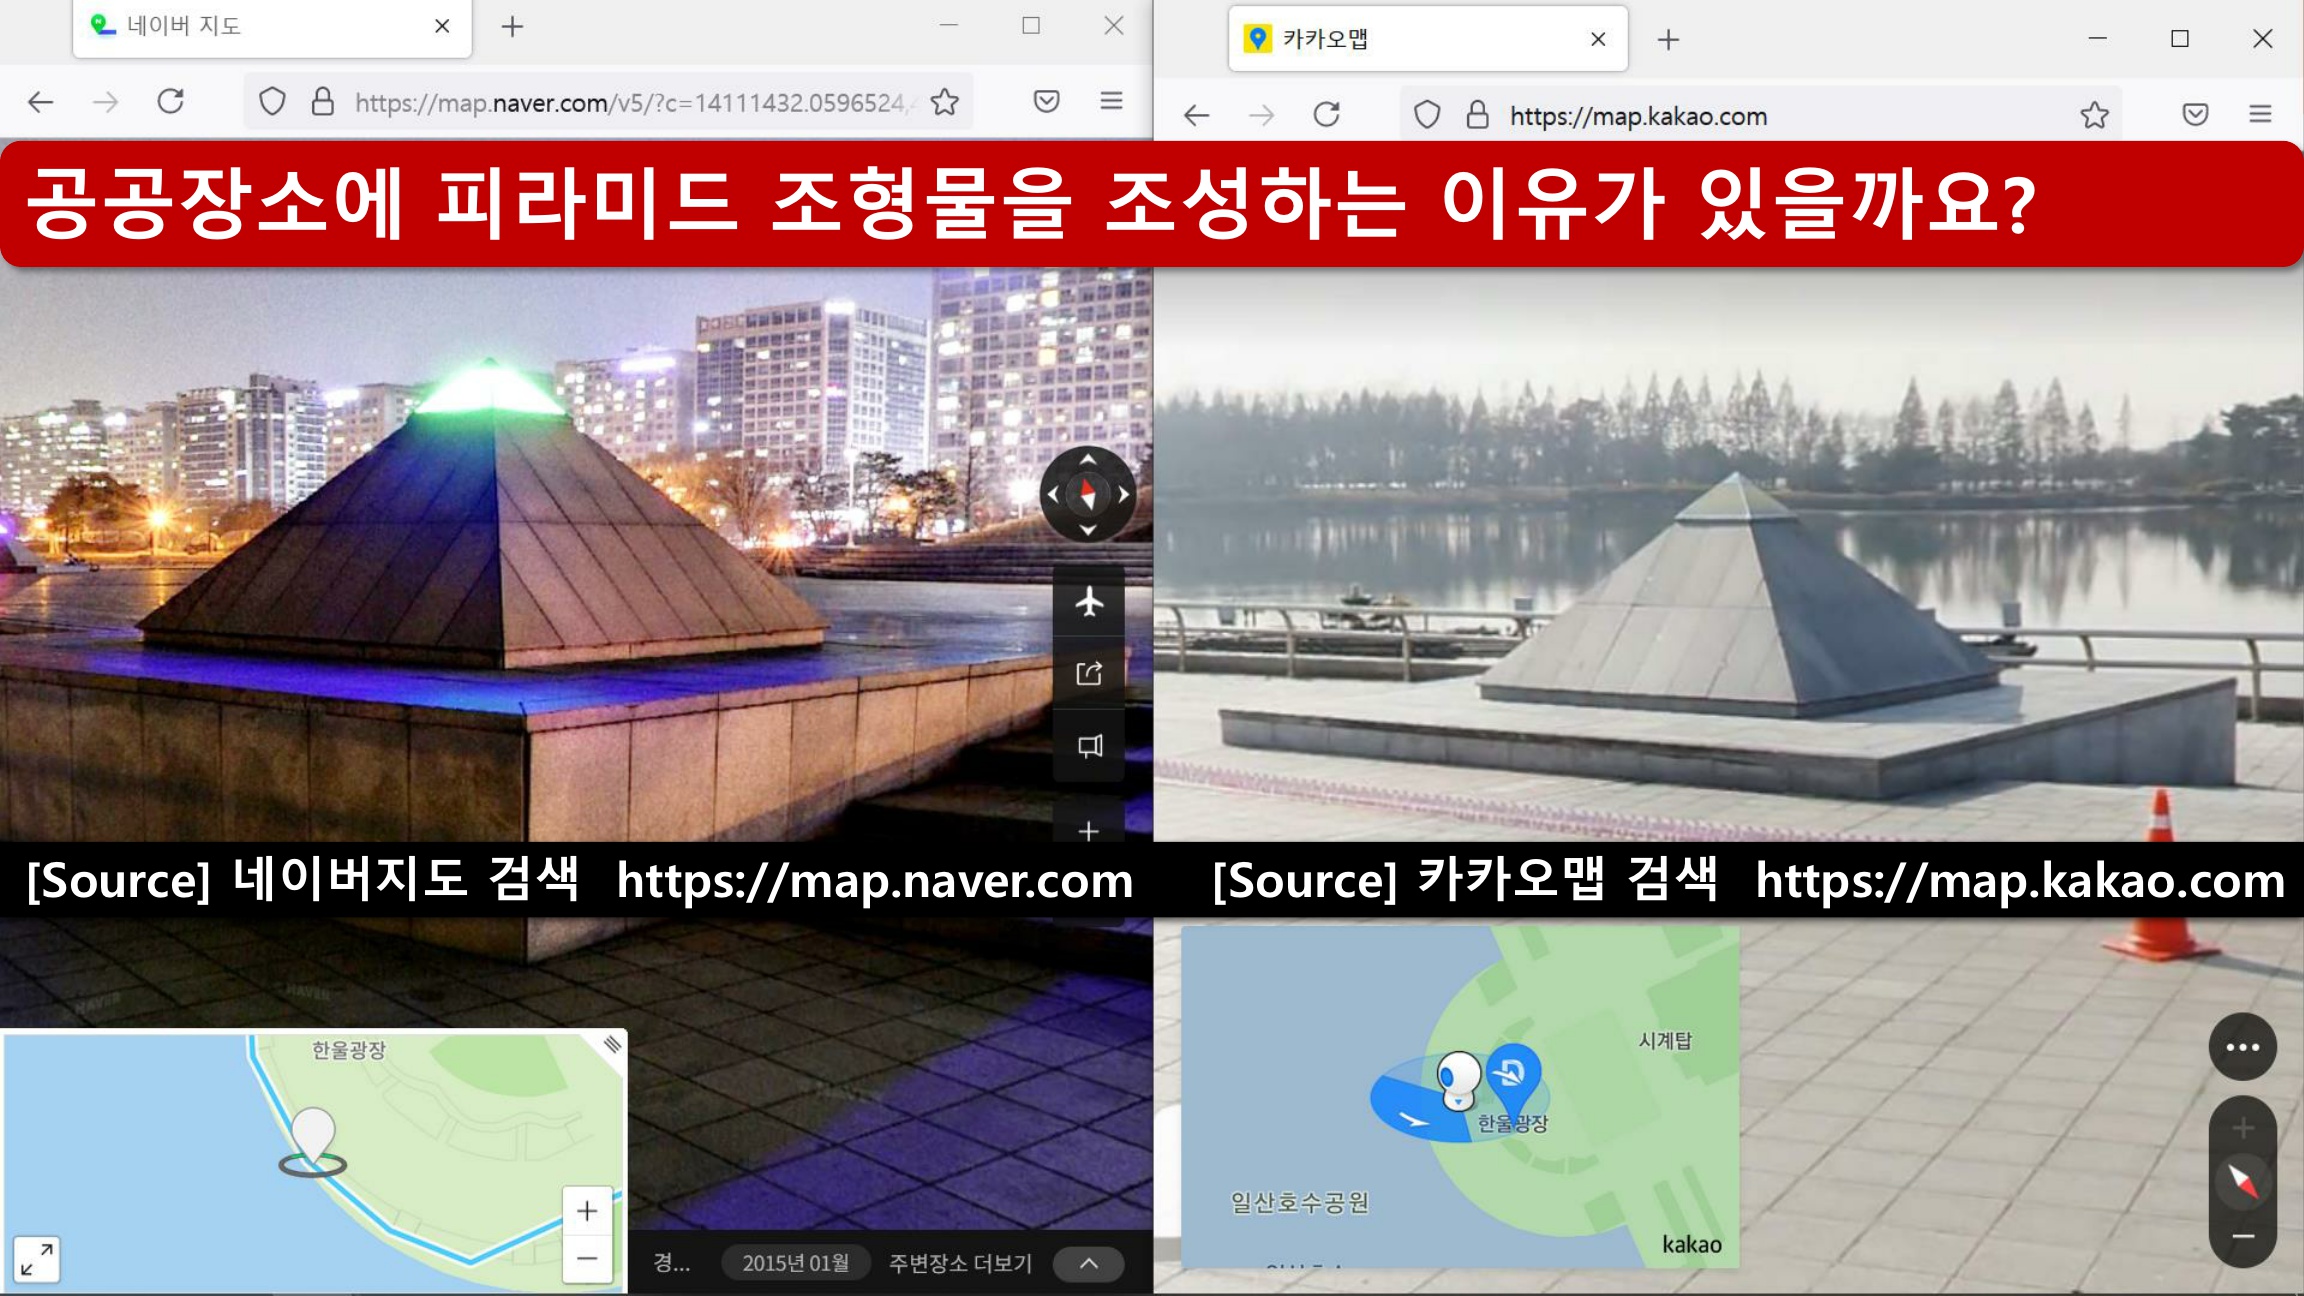Click 한울광장 label on Naver mini map
This screenshot has height=1296, width=2304.
(x=348, y=1049)
